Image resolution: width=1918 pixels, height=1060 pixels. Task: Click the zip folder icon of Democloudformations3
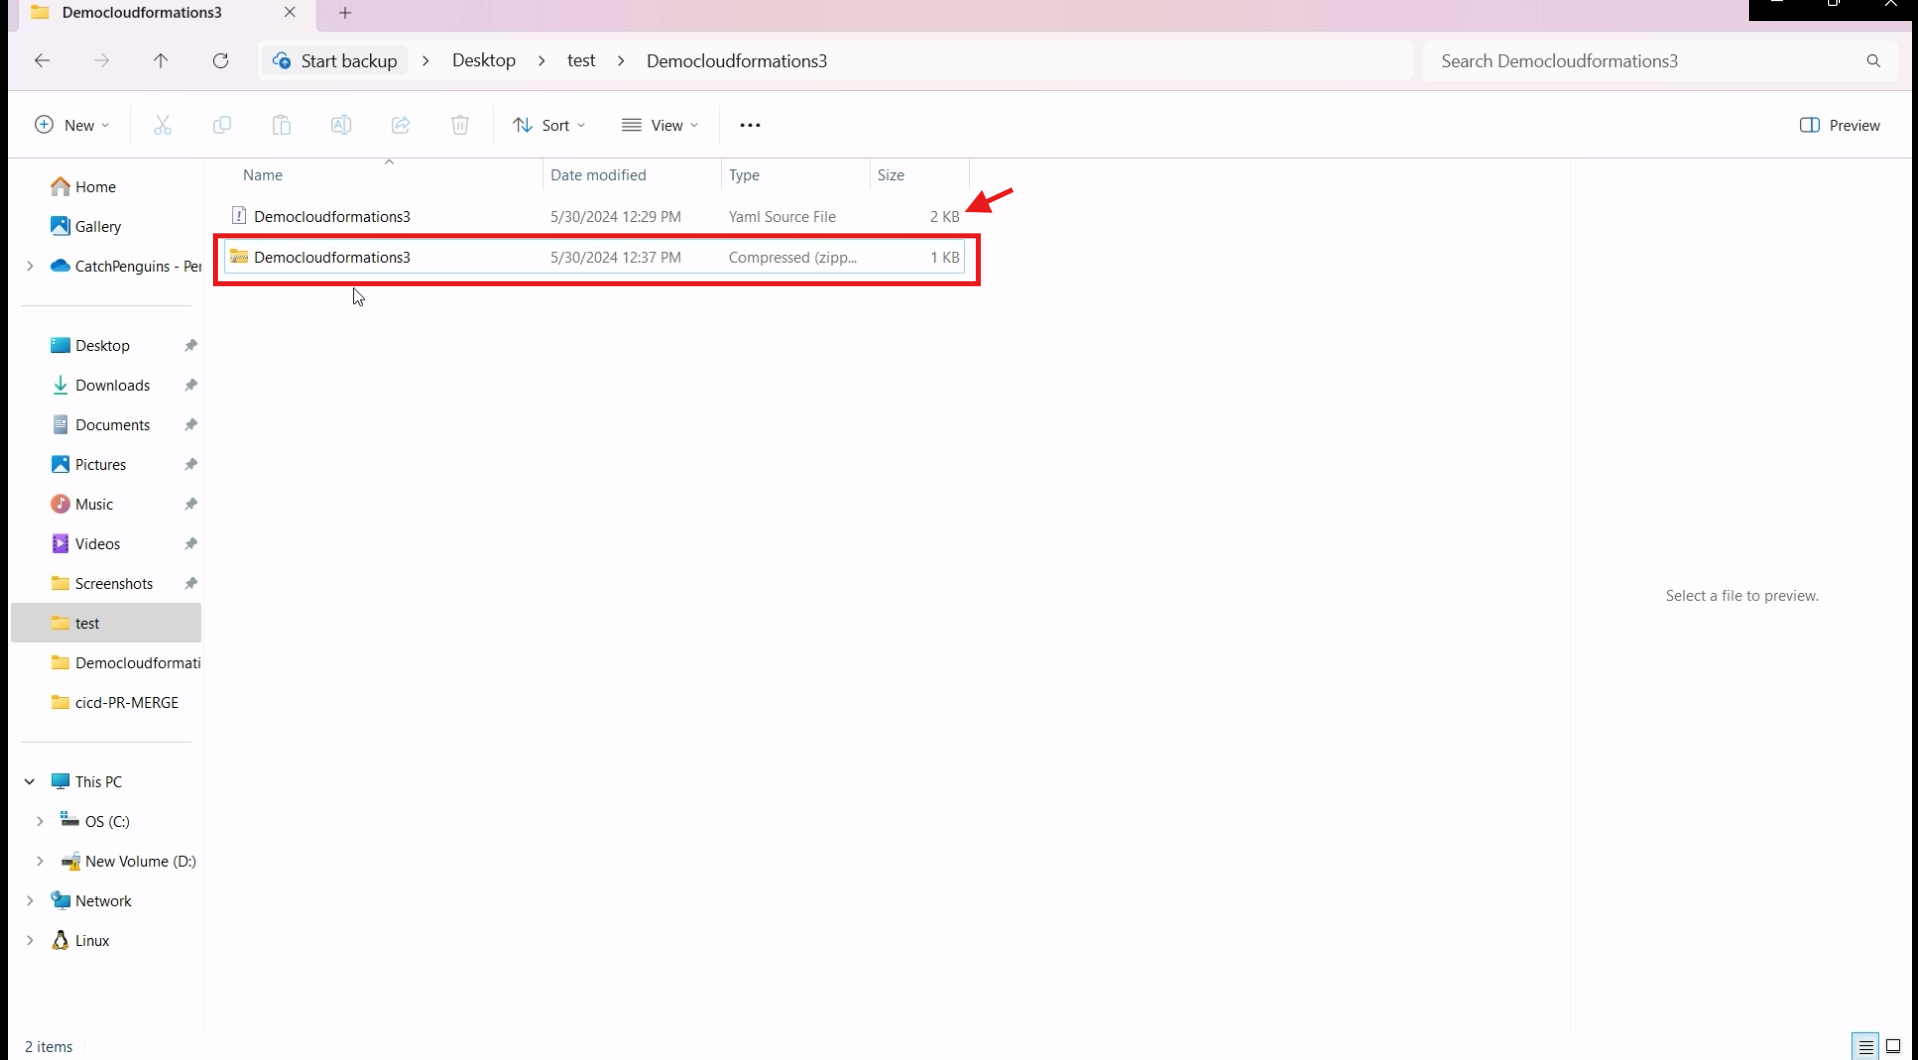[x=239, y=257]
